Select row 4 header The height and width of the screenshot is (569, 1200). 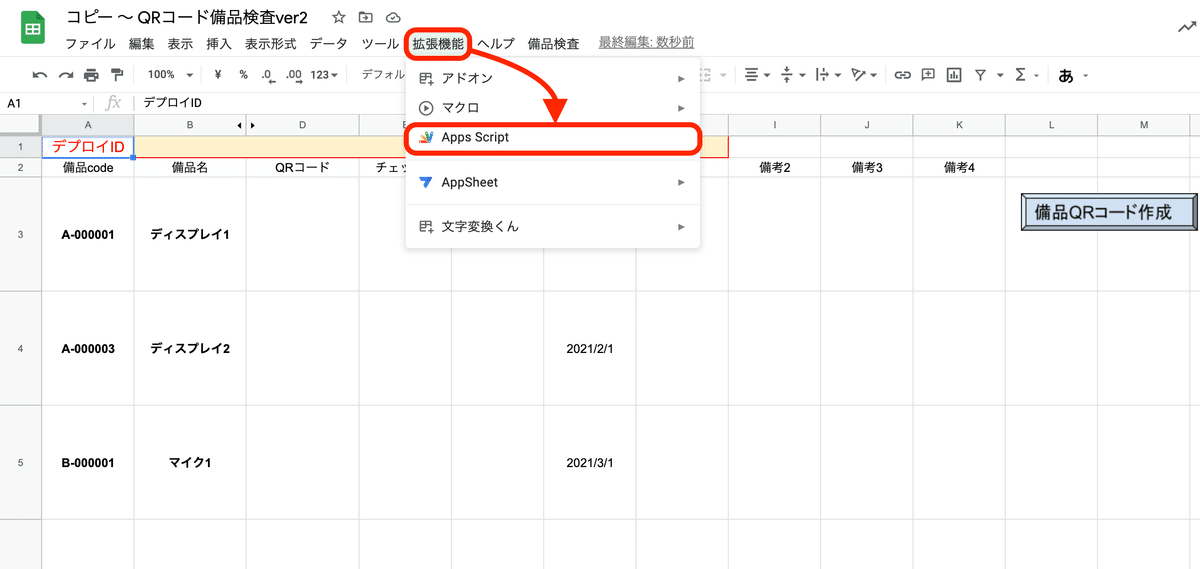21,348
